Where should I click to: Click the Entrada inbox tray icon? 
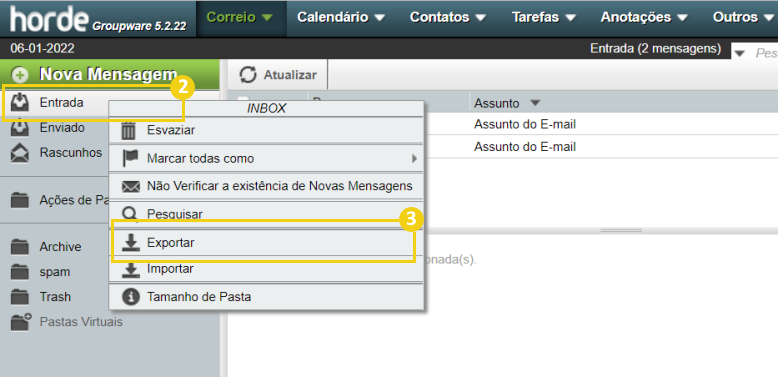point(20,103)
